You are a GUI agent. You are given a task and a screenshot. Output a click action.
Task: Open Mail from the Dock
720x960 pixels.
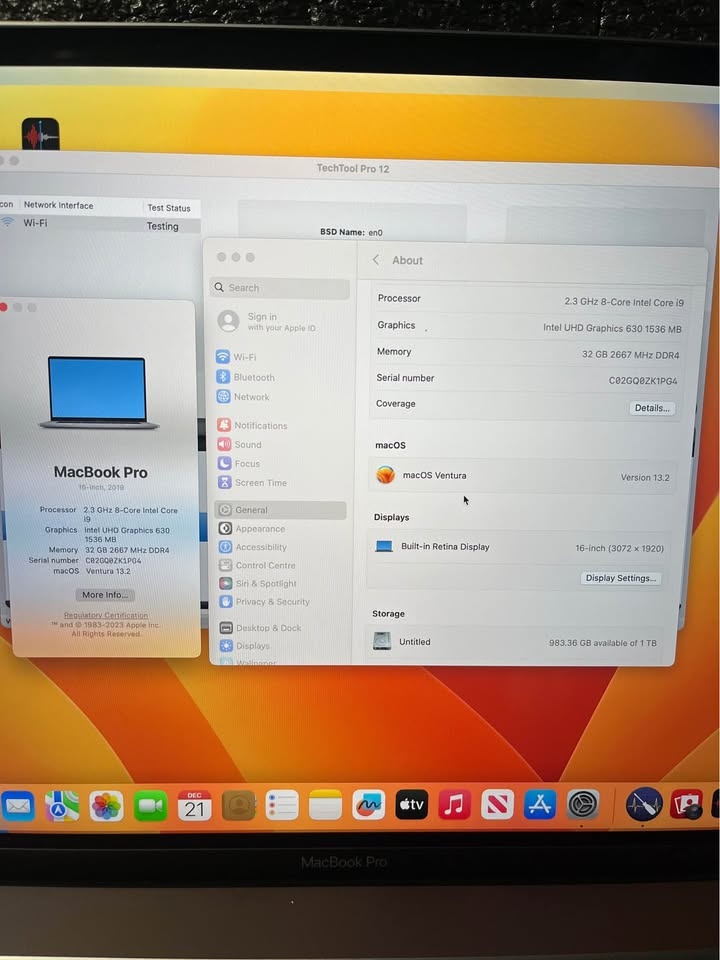[17, 806]
